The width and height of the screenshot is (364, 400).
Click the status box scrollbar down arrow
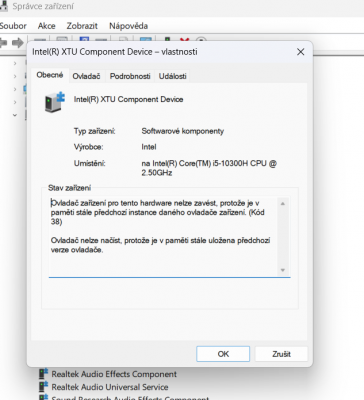pyautogui.click(x=283, y=270)
